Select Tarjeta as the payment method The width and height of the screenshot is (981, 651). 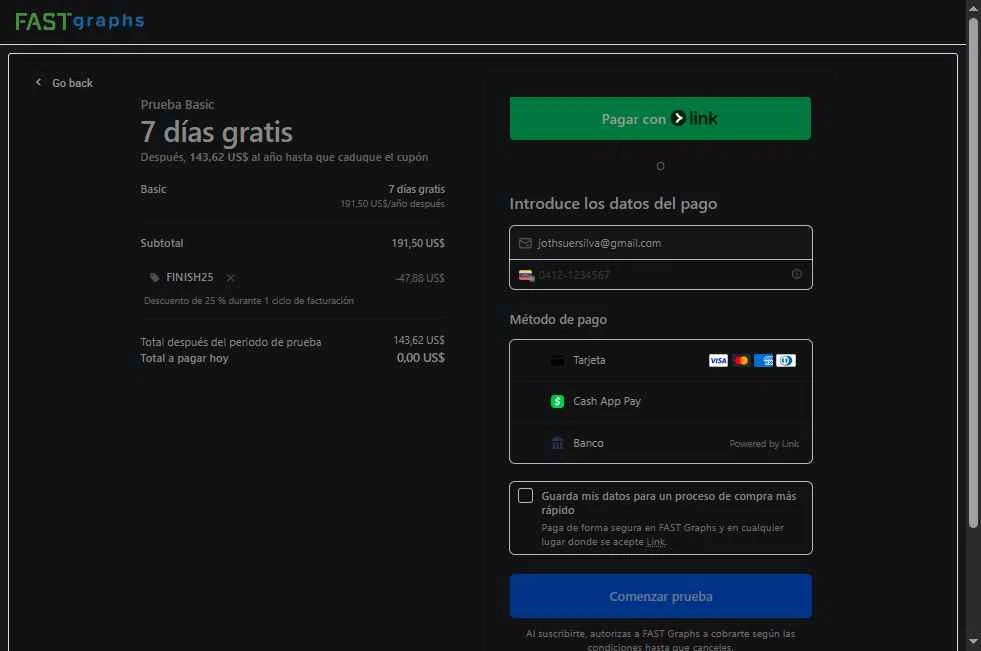pos(661,360)
